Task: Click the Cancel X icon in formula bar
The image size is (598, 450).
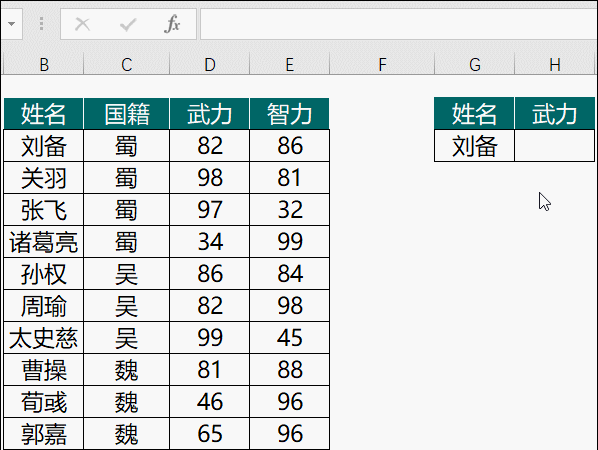Action: 82,24
